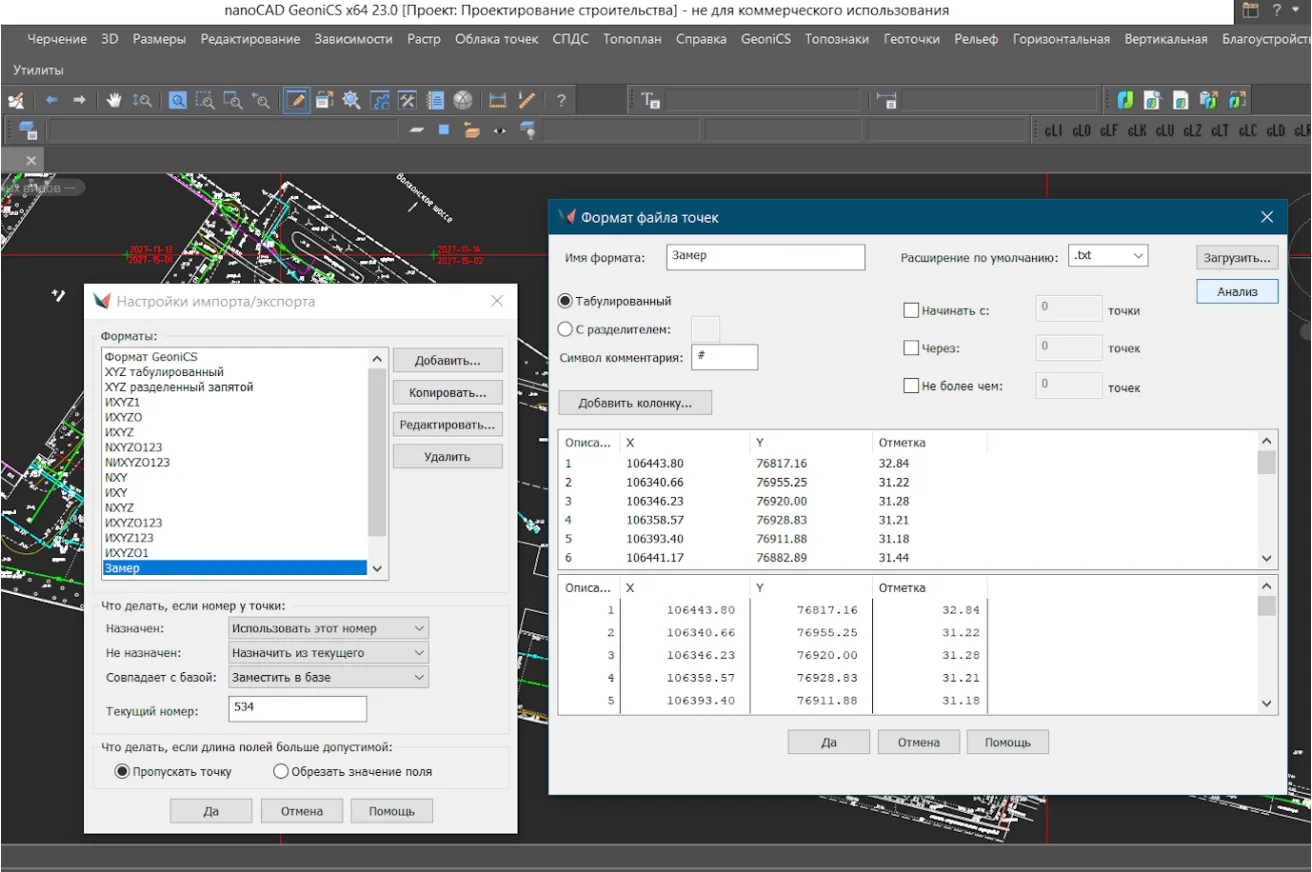Open the layers manager icon

(28, 131)
